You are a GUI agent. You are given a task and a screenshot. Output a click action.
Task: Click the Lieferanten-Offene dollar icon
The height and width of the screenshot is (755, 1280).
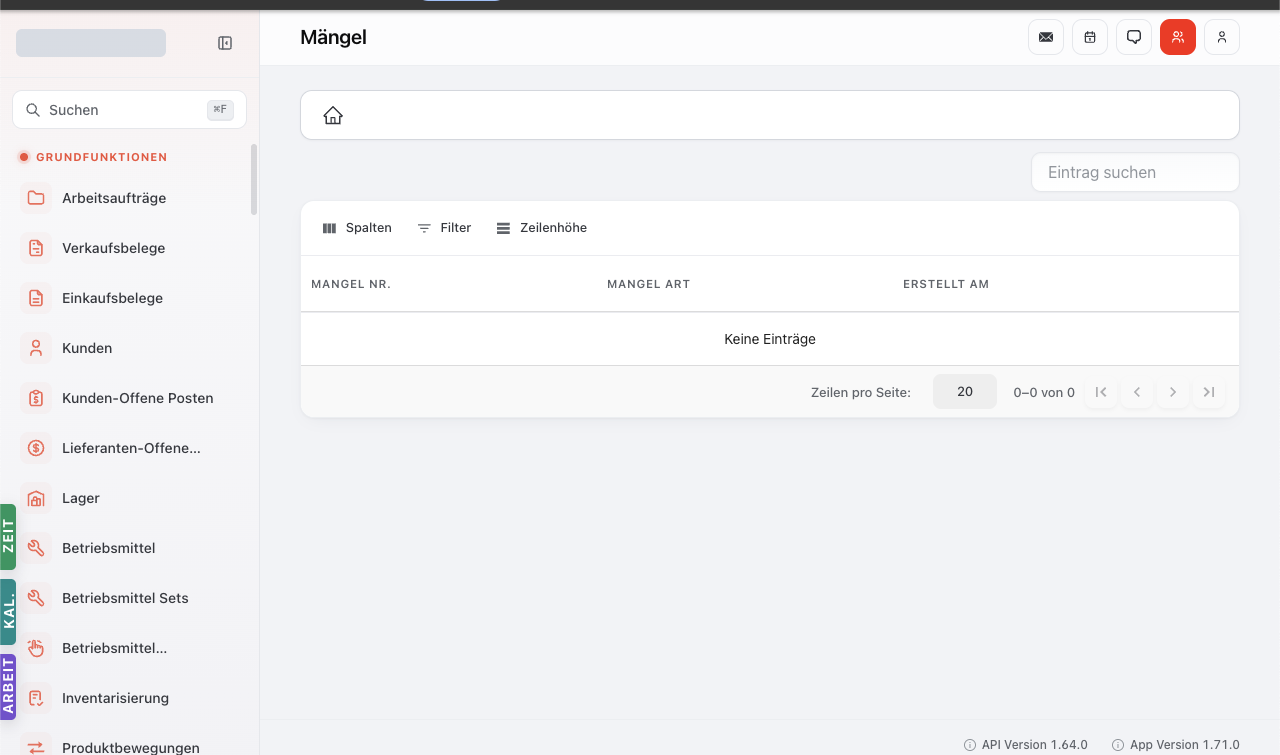36,448
